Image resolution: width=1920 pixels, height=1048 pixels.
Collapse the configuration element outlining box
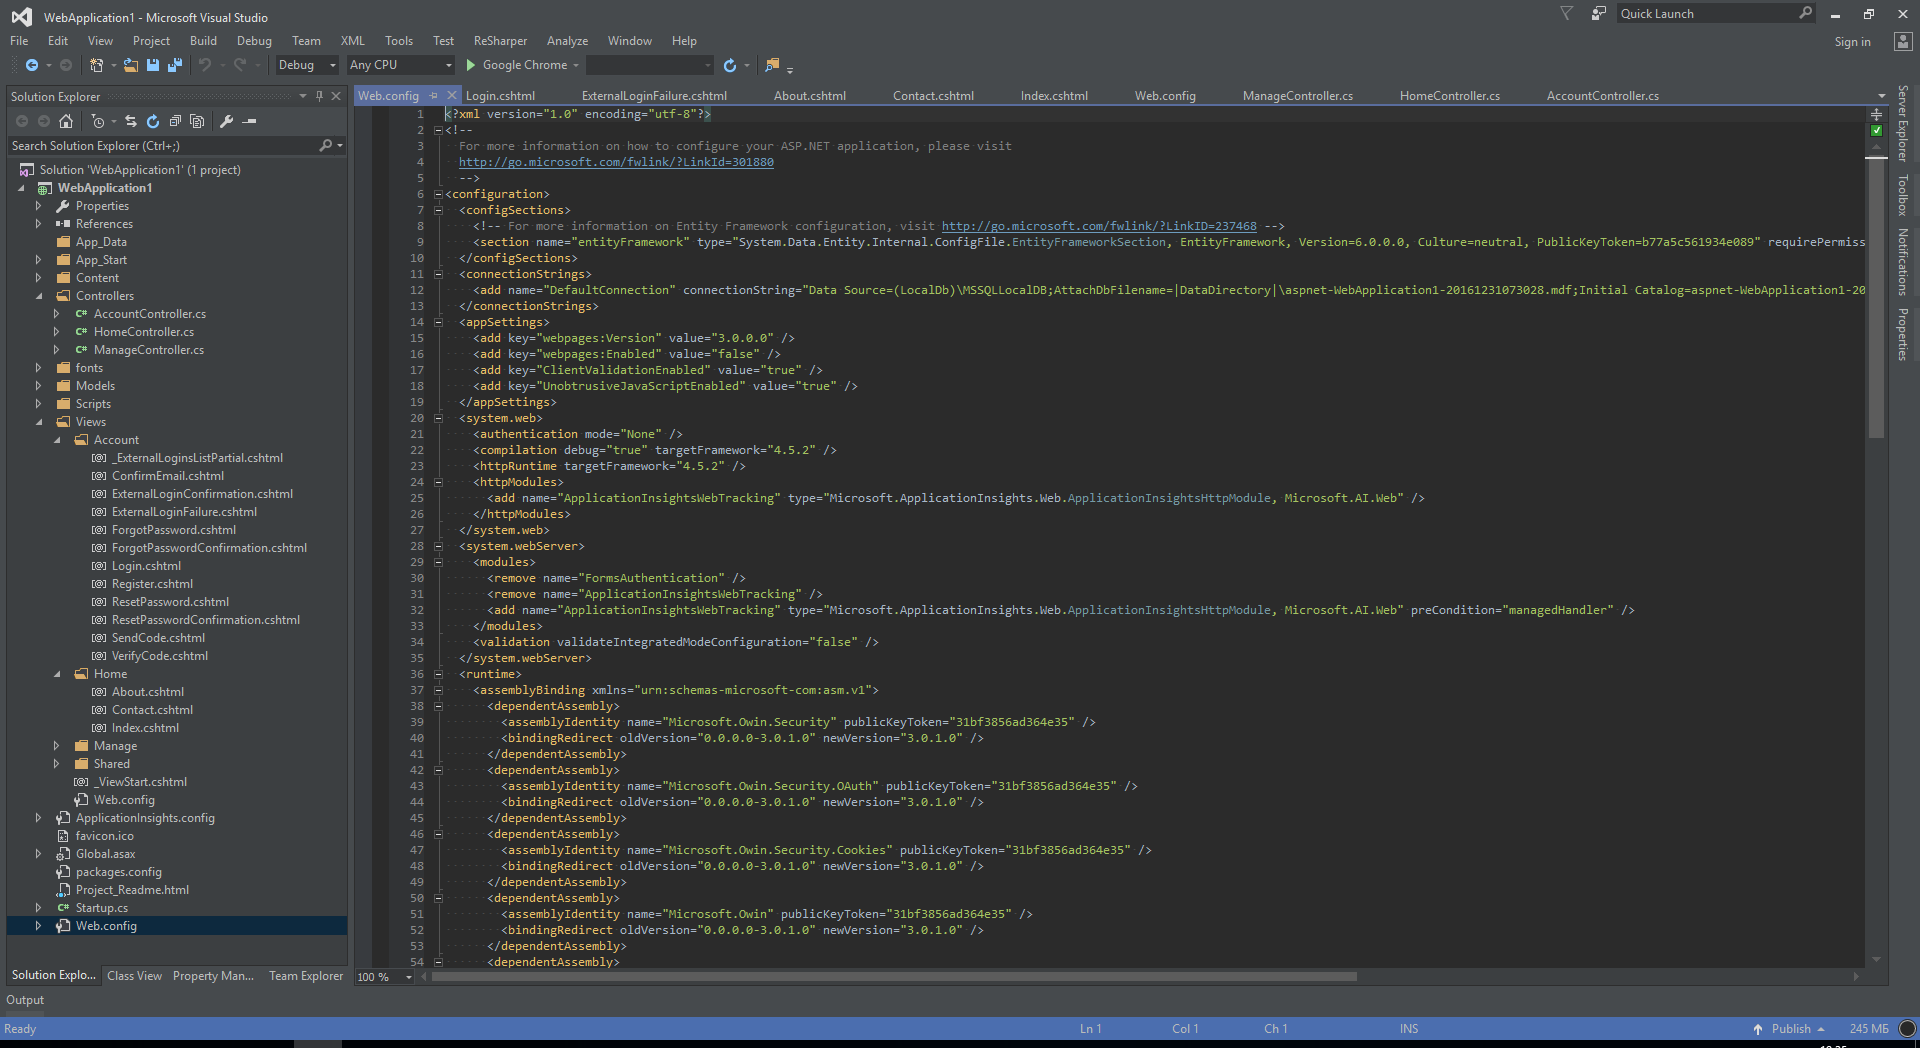[438, 194]
